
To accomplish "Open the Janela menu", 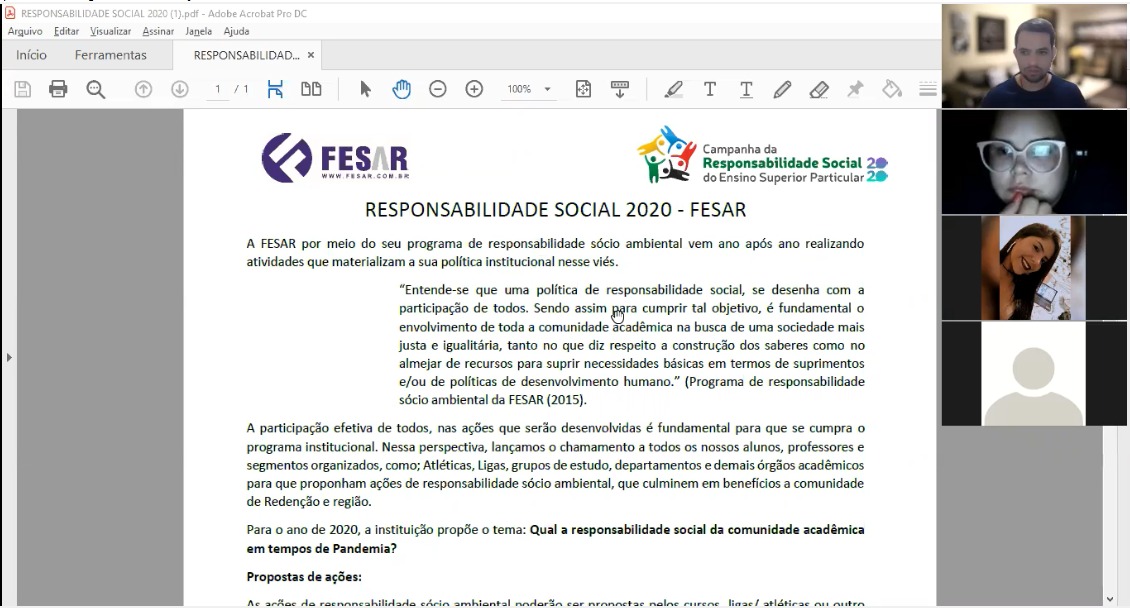I will click(x=198, y=31).
